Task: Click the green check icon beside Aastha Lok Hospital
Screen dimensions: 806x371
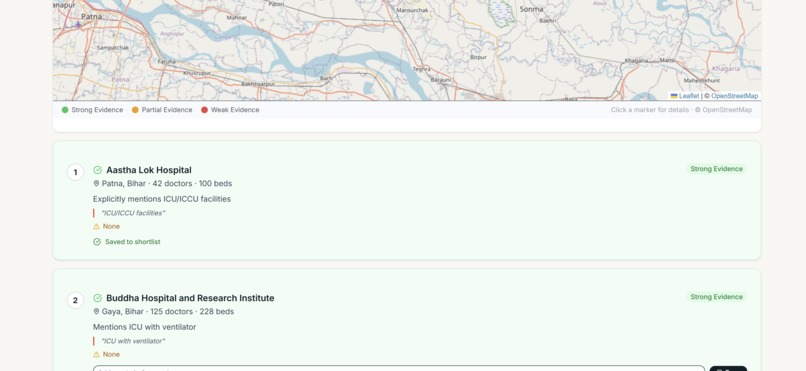Action: [98, 170]
